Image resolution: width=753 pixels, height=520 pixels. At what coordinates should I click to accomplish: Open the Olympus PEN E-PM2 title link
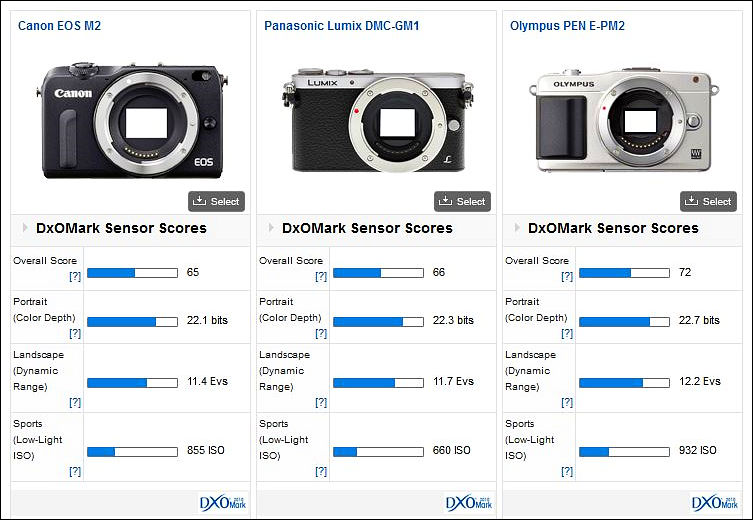coord(567,25)
